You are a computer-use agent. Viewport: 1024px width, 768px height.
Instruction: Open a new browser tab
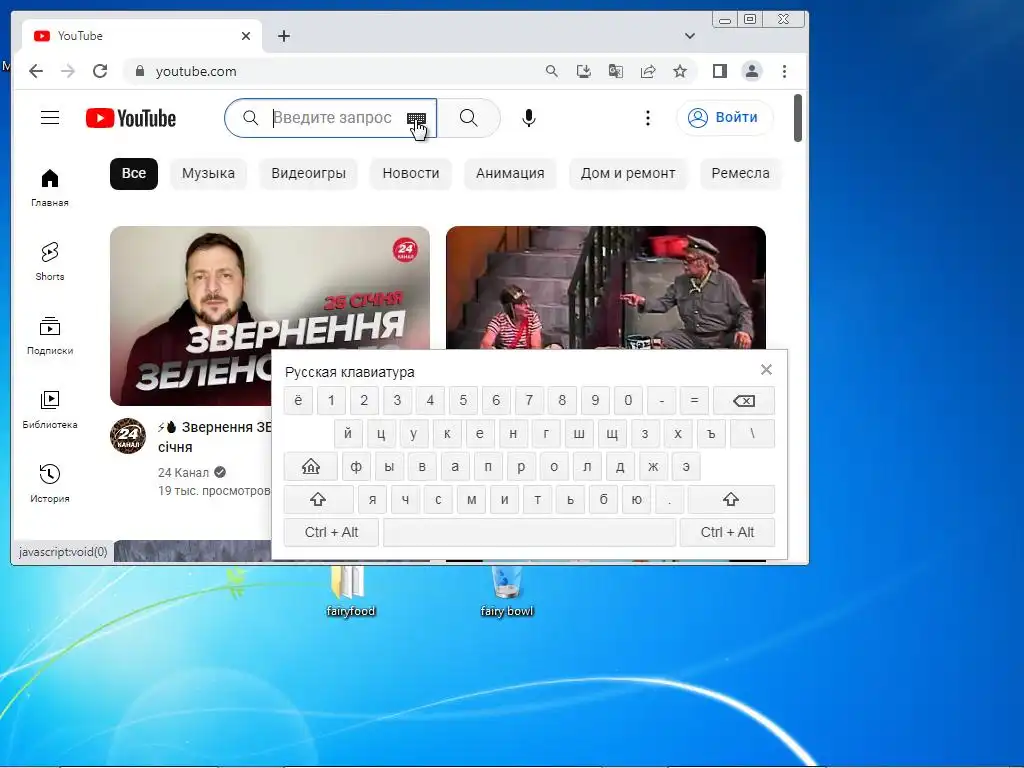coord(283,36)
